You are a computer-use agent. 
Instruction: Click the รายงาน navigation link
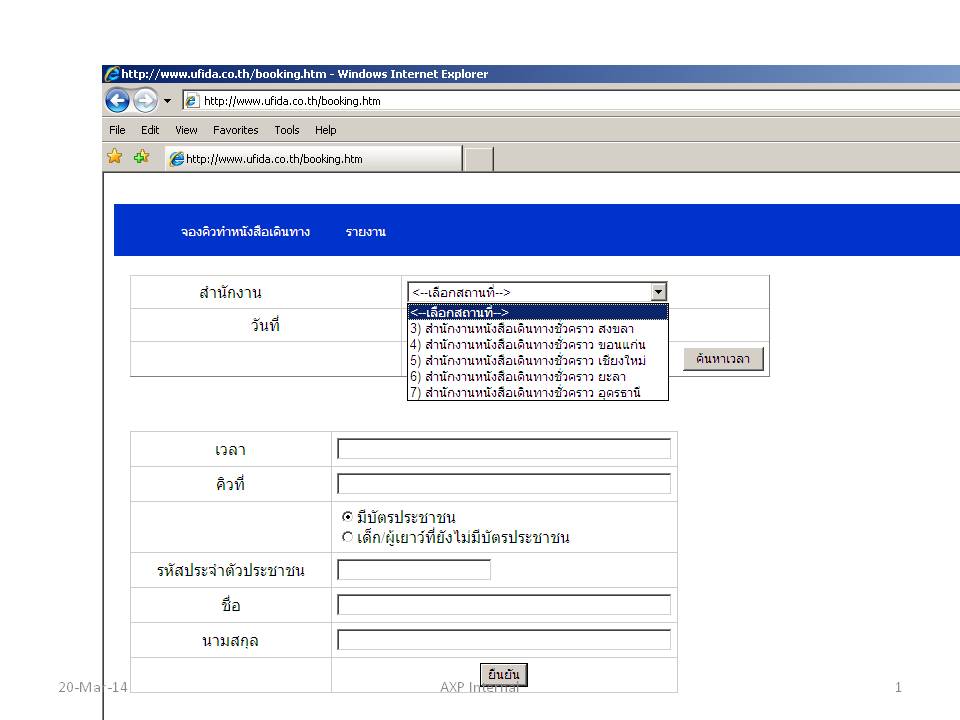click(x=366, y=231)
